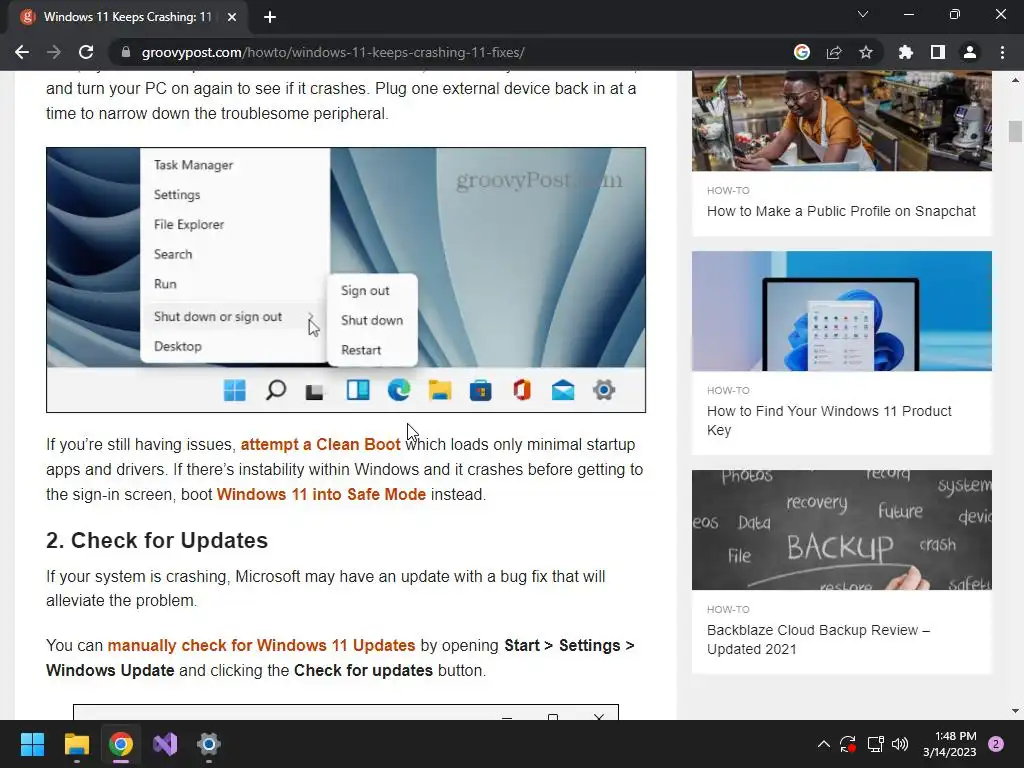1024x768 pixels.
Task: Click the page vertical scrollbar thumb
Action: (1015, 131)
